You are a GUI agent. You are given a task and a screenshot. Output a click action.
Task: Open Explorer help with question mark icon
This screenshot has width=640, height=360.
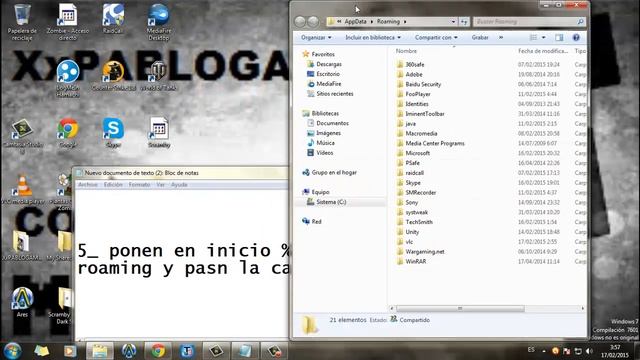[x=576, y=38]
